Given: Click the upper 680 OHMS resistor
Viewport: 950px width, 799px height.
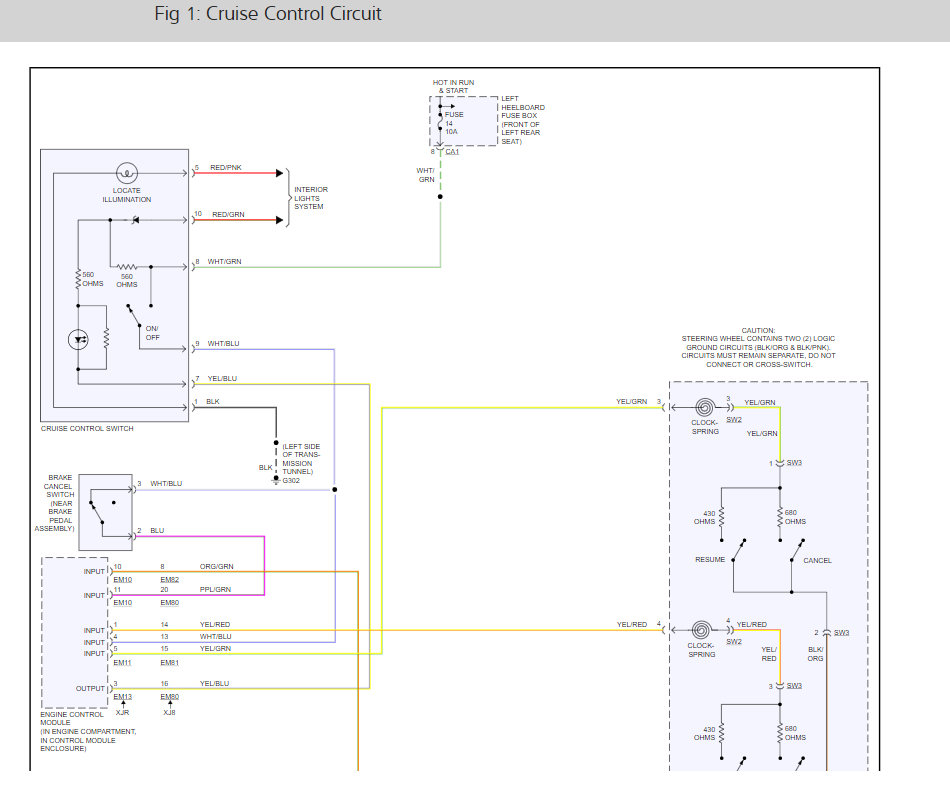Looking at the screenshot, I should click(x=780, y=517).
